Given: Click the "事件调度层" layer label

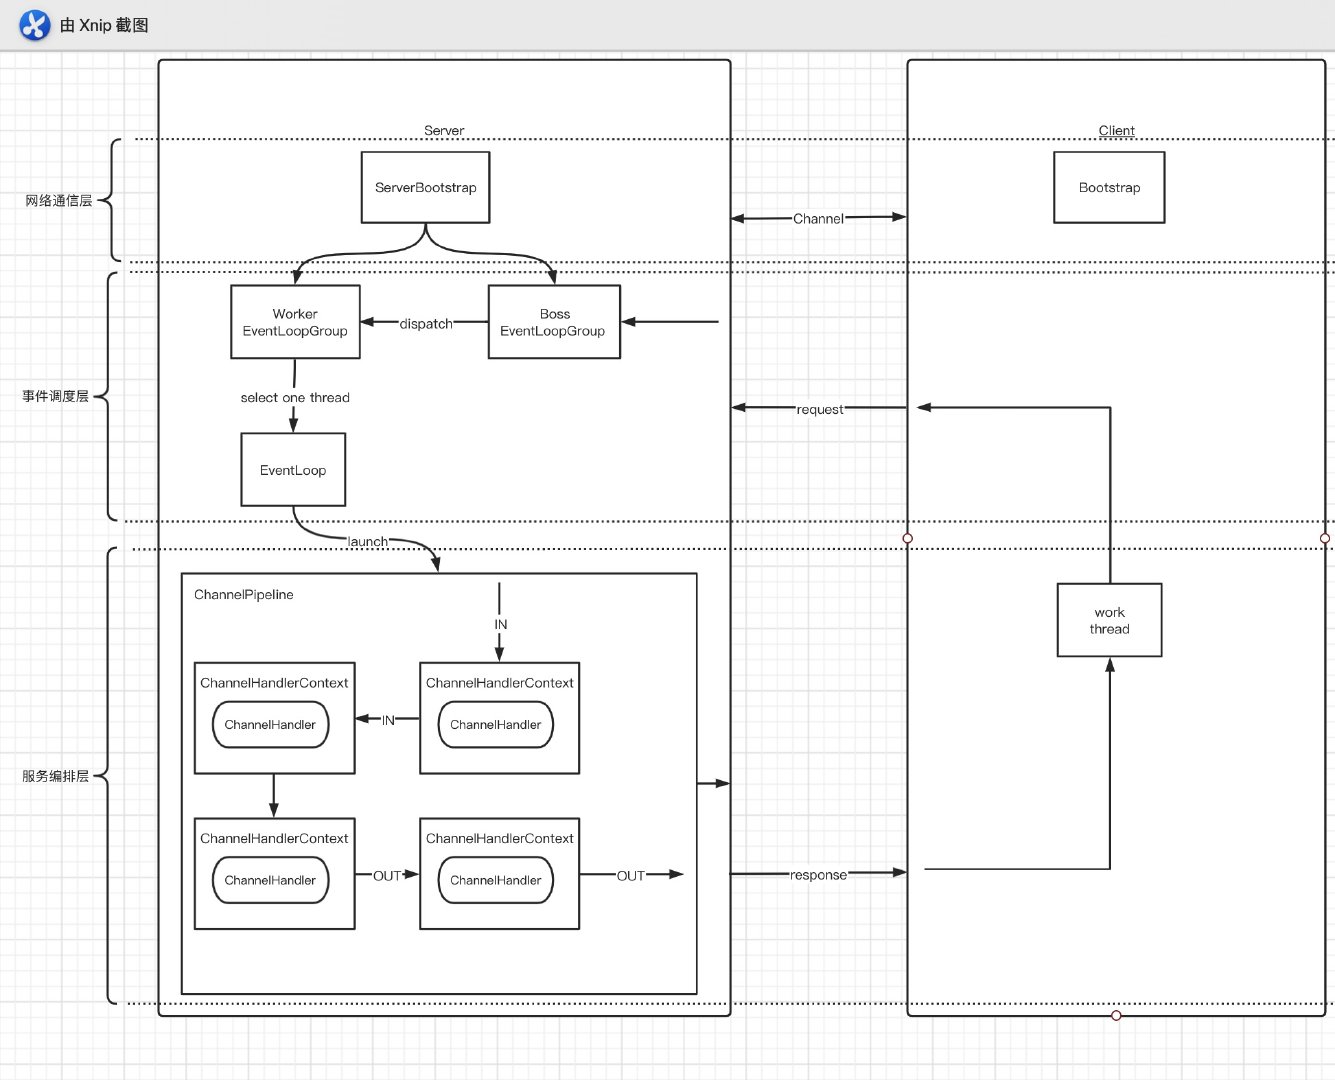Looking at the screenshot, I should coord(56,396).
